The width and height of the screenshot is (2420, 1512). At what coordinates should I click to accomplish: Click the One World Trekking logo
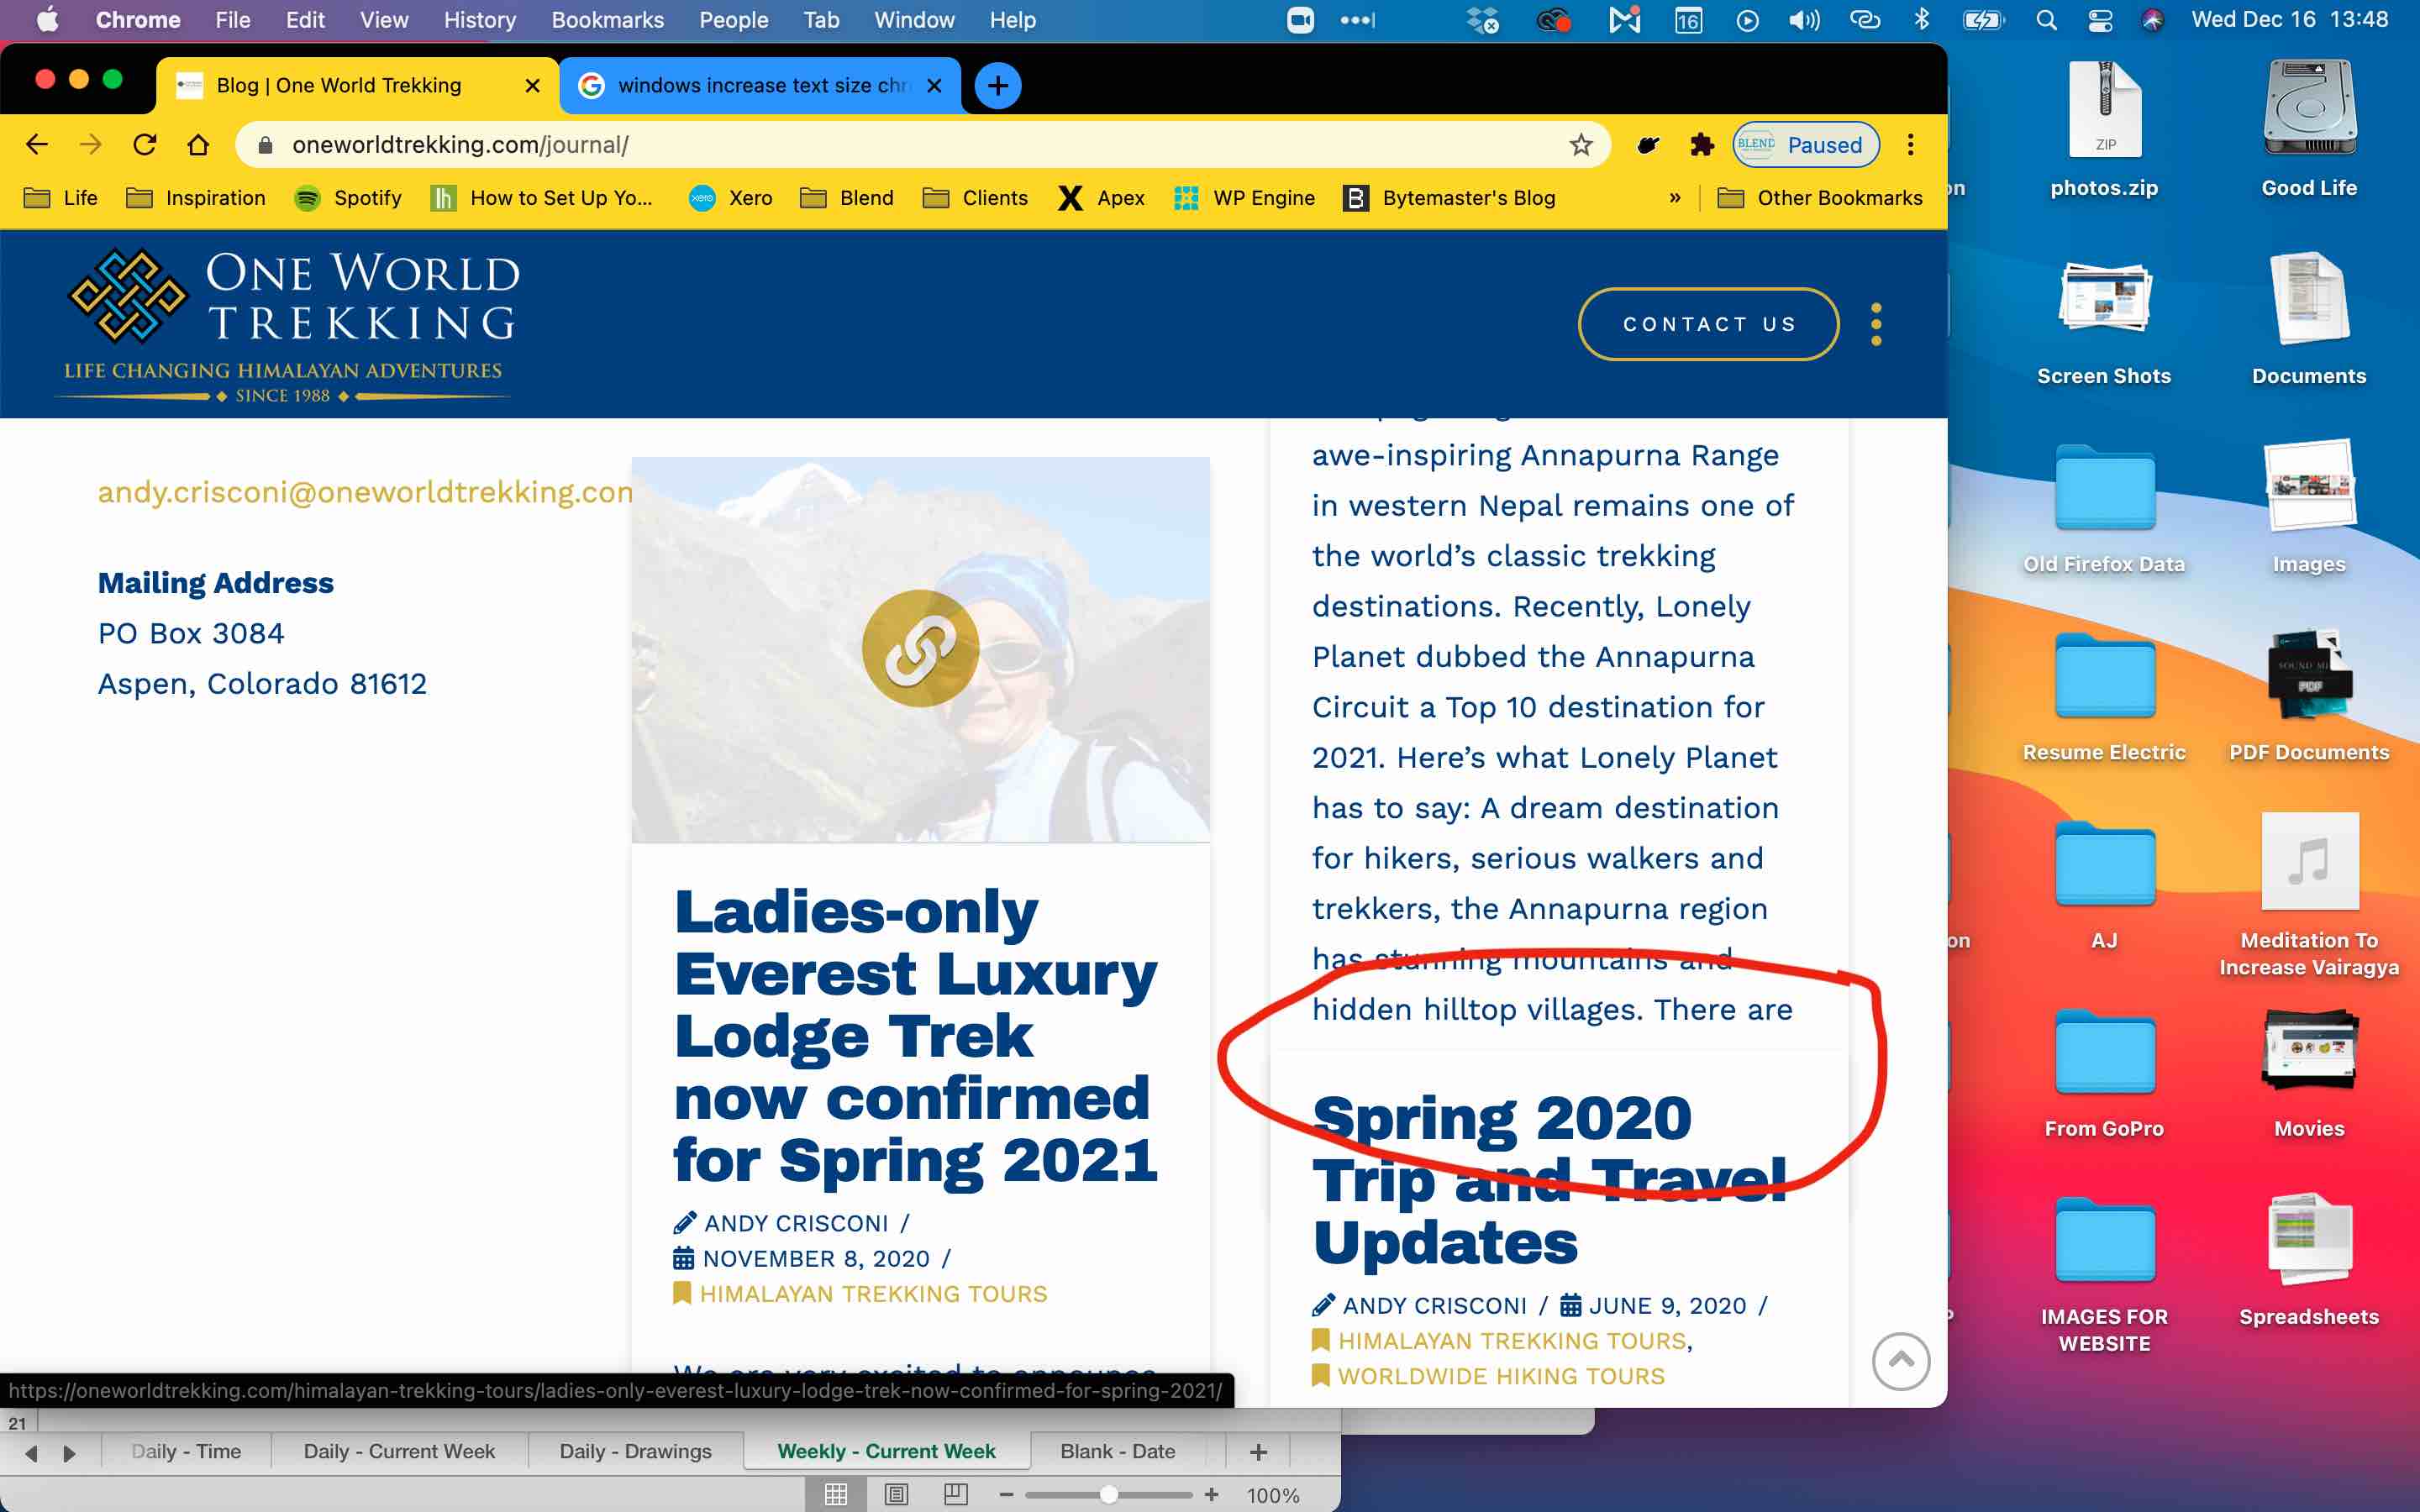pyautogui.click(x=290, y=324)
